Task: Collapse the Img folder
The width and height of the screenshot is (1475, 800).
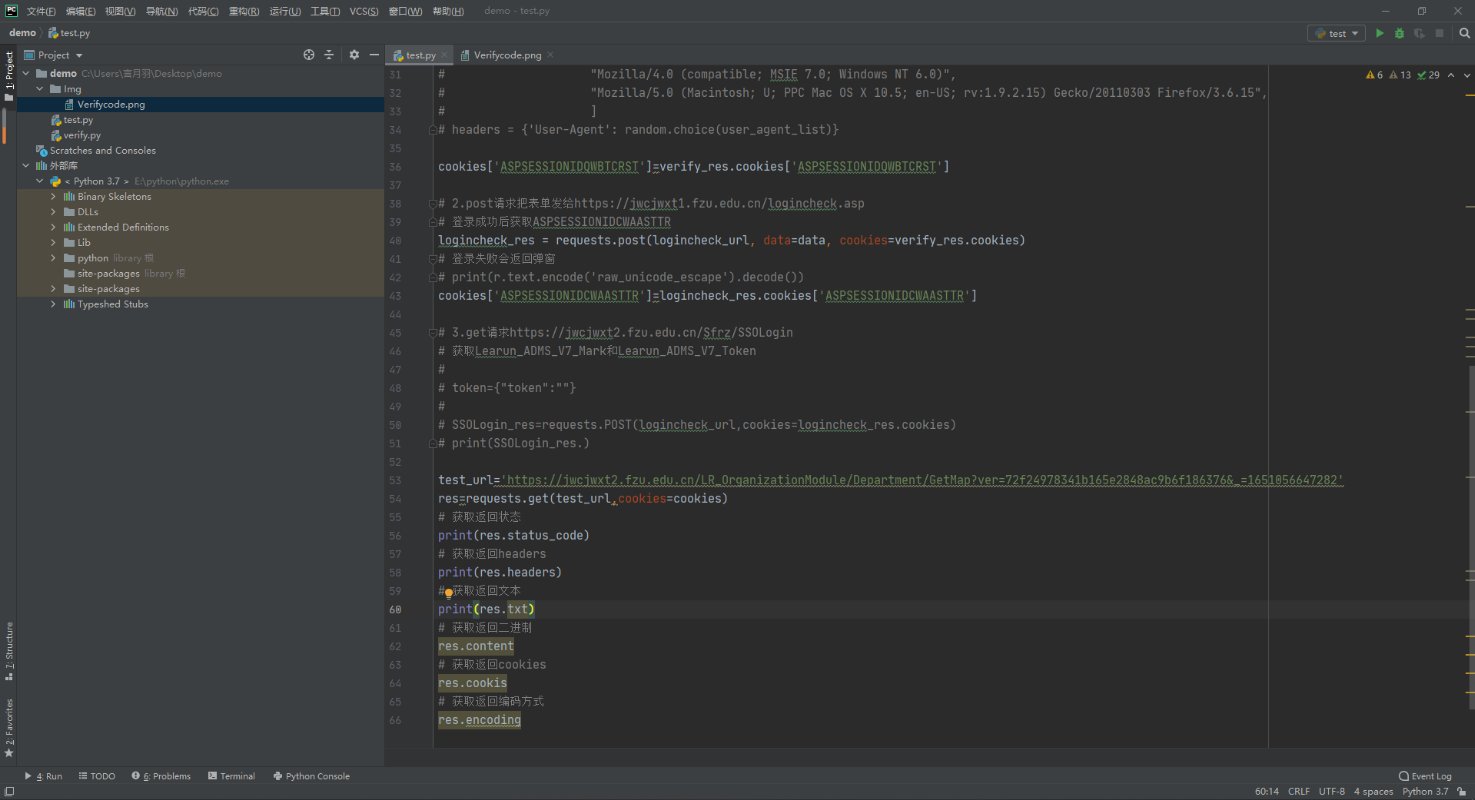Action: point(40,89)
